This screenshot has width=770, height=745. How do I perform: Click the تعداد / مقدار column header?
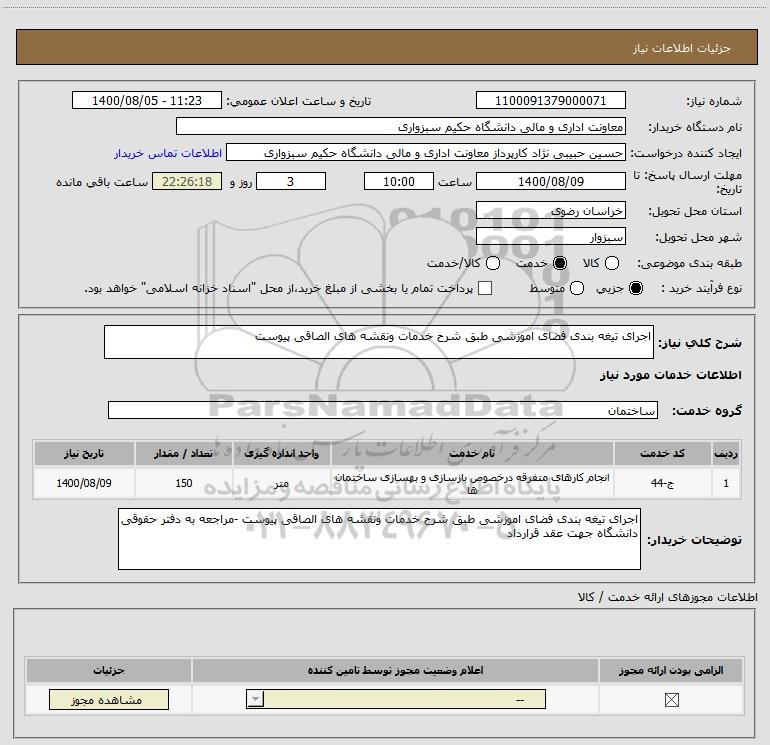click(x=184, y=453)
